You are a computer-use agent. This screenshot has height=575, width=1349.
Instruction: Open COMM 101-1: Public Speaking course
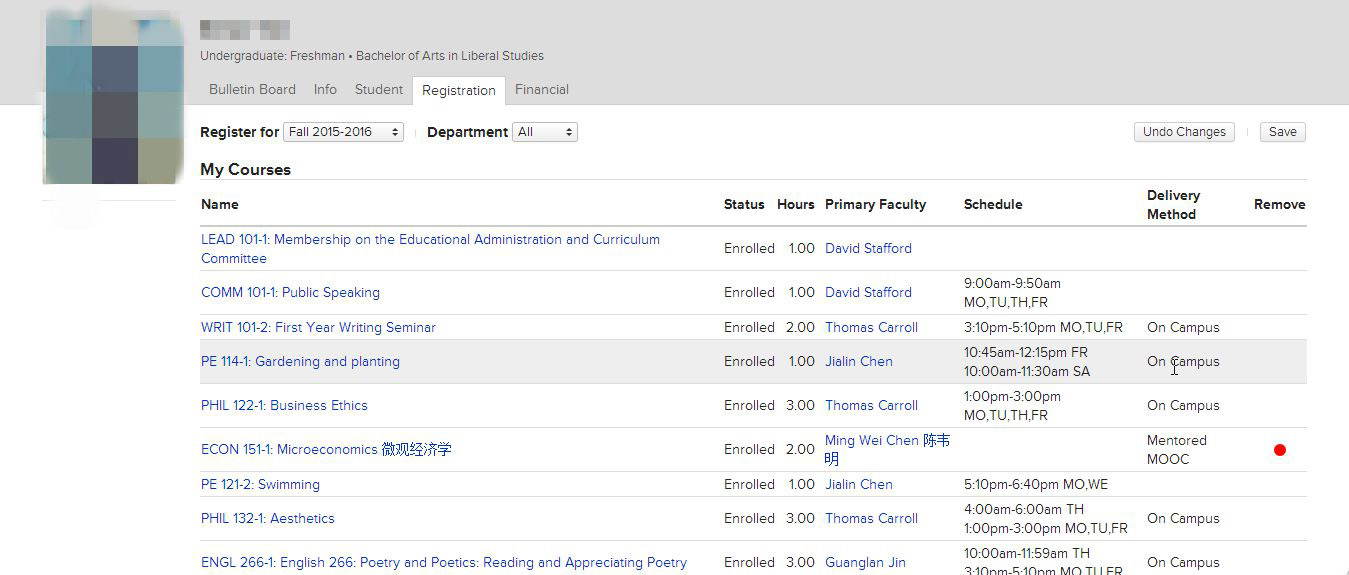[290, 293]
